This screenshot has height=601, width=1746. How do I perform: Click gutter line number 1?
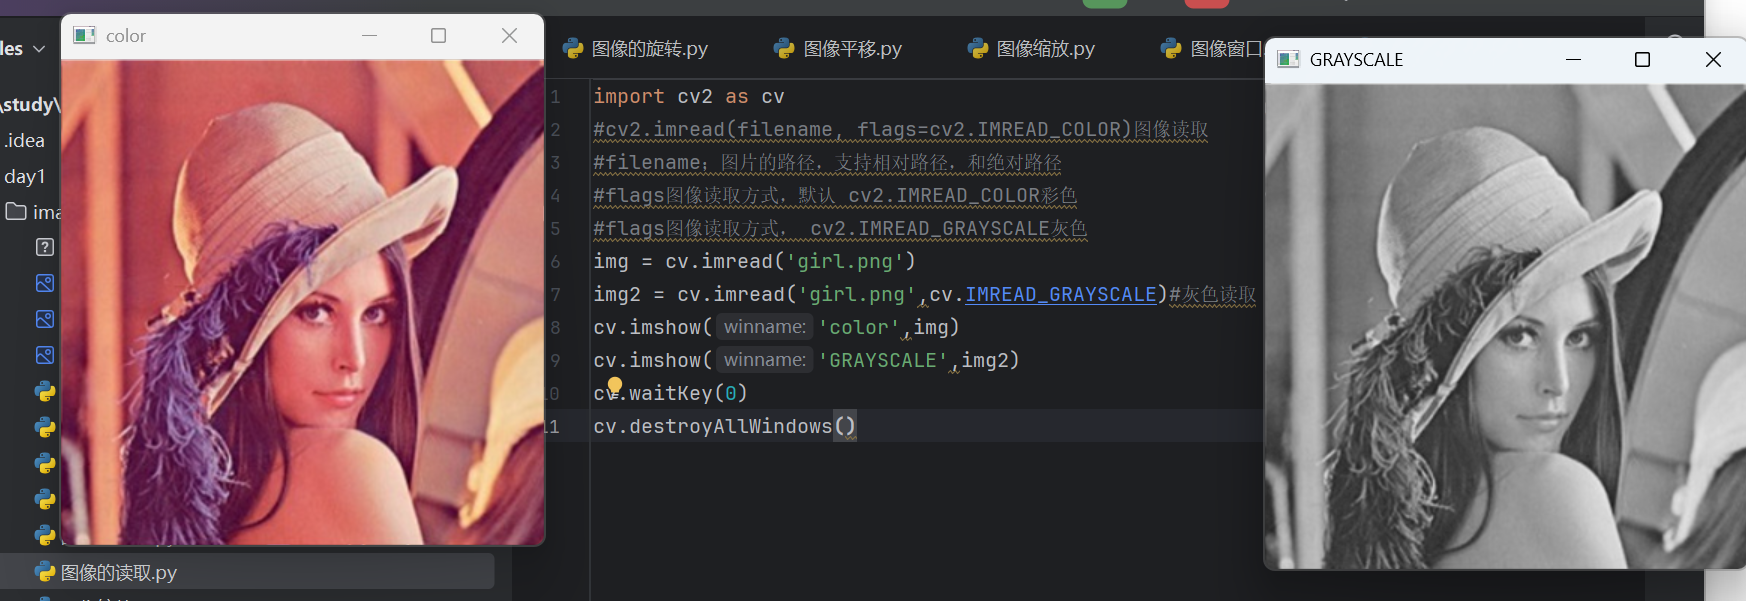tap(555, 97)
